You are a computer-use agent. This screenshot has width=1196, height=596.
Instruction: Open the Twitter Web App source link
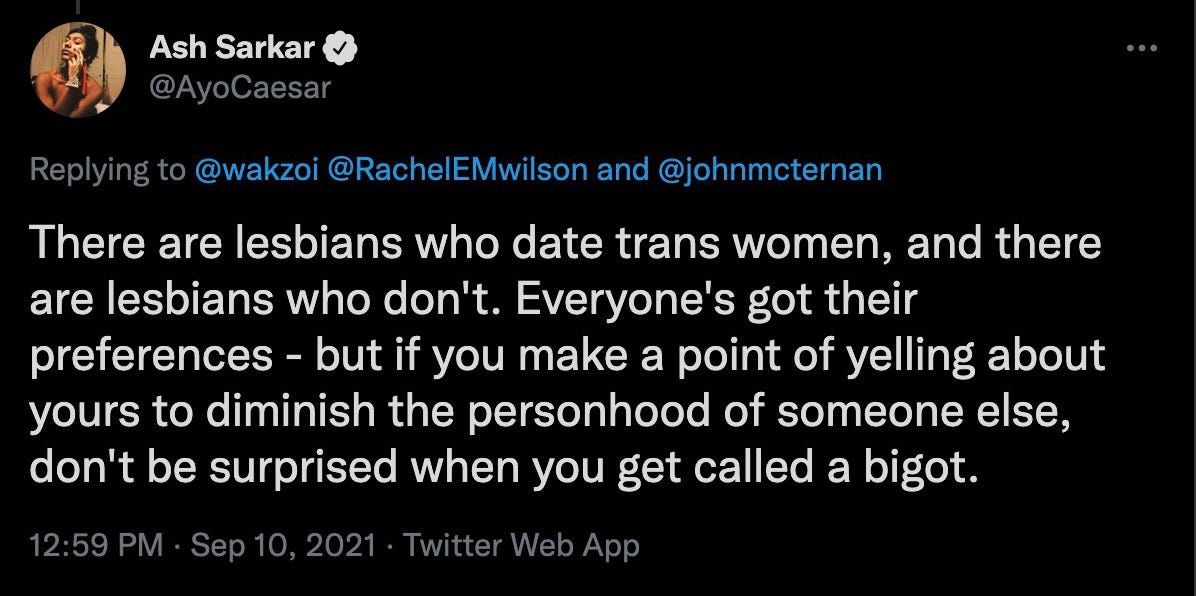pos(521,546)
